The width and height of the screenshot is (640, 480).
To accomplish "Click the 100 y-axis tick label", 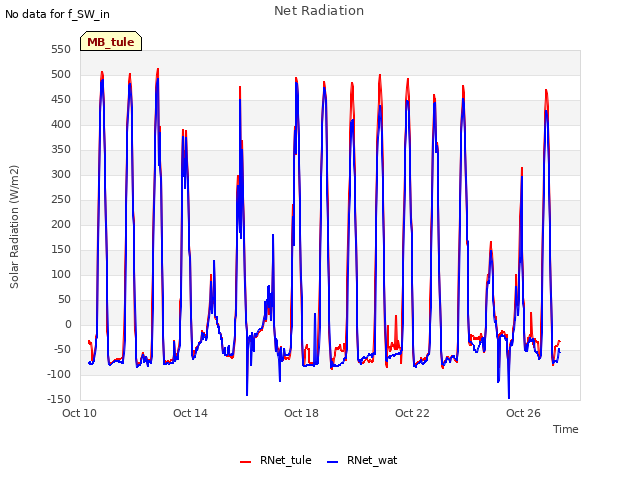I will click(x=61, y=274).
